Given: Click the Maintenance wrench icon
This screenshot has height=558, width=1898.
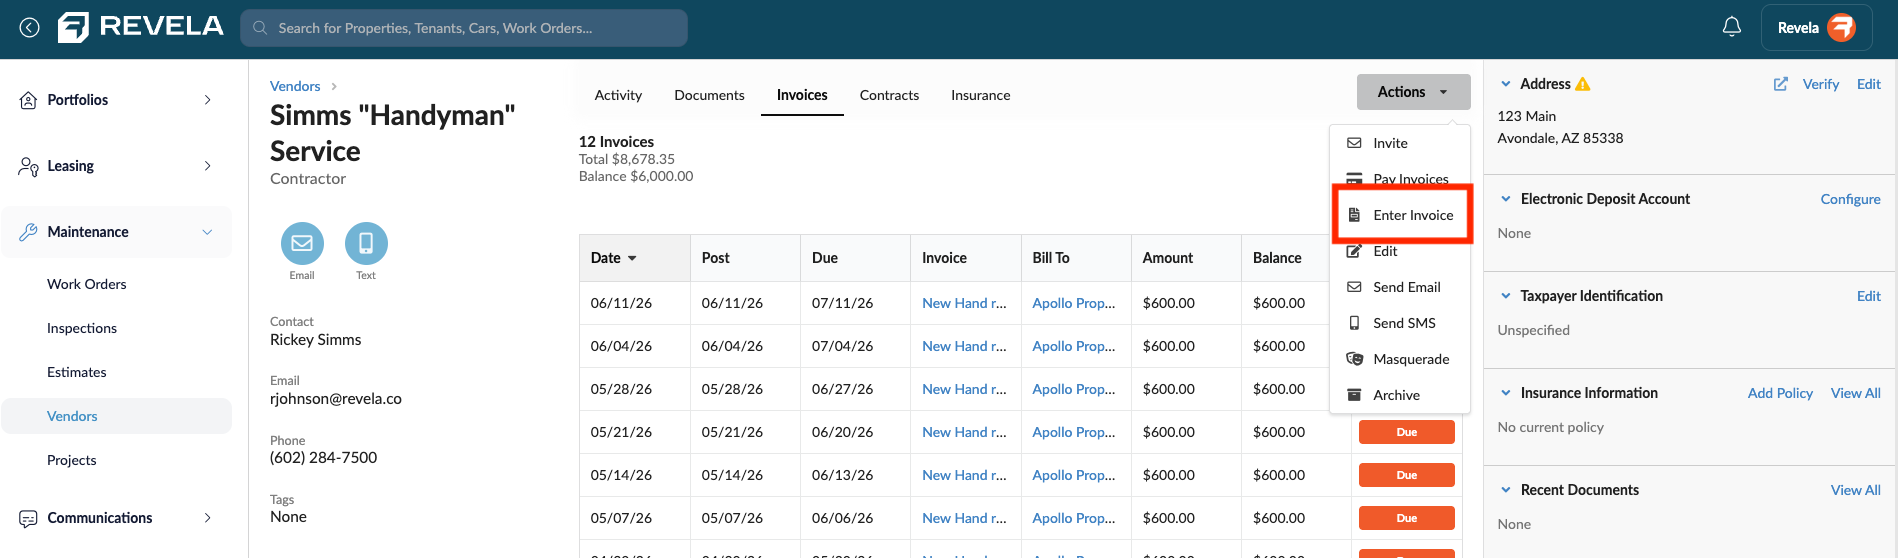Looking at the screenshot, I should [x=28, y=232].
